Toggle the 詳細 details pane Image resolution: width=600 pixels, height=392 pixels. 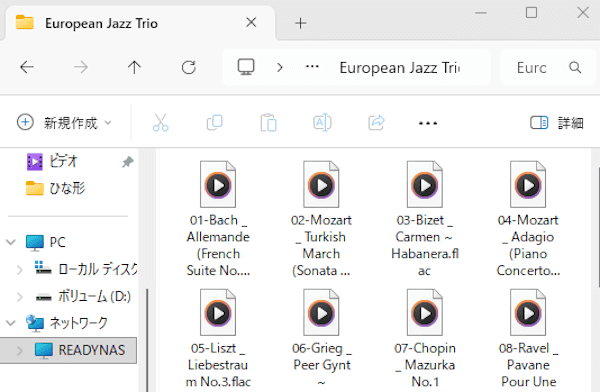click(x=557, y=123)
